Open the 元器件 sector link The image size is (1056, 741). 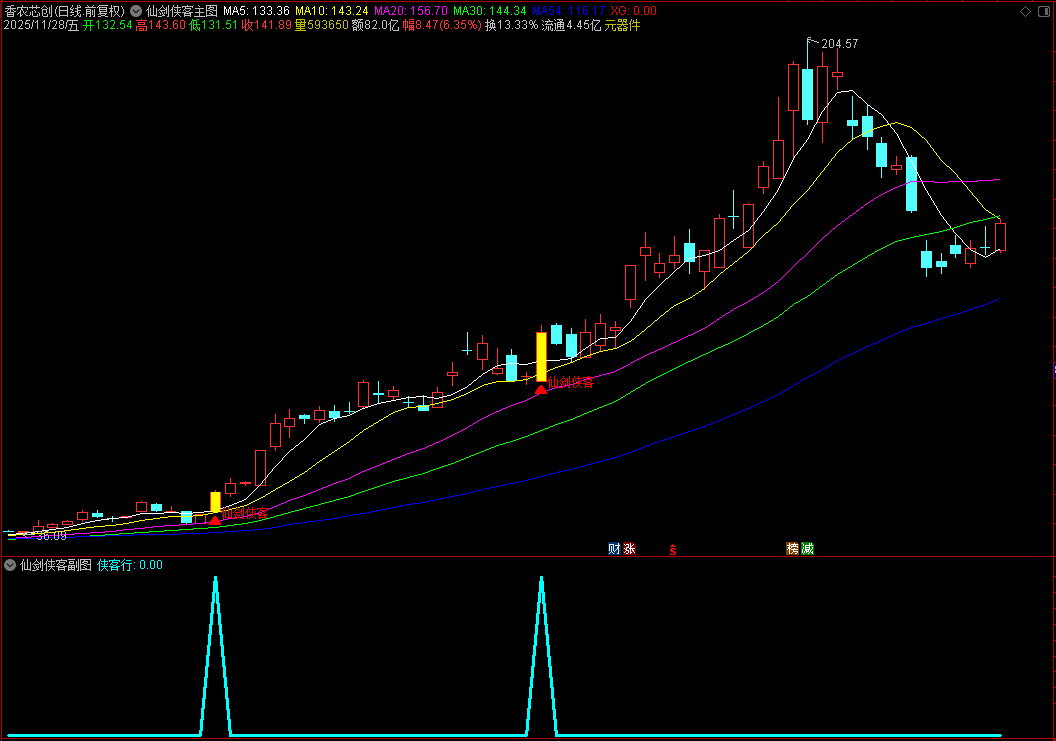coord(622,26)
